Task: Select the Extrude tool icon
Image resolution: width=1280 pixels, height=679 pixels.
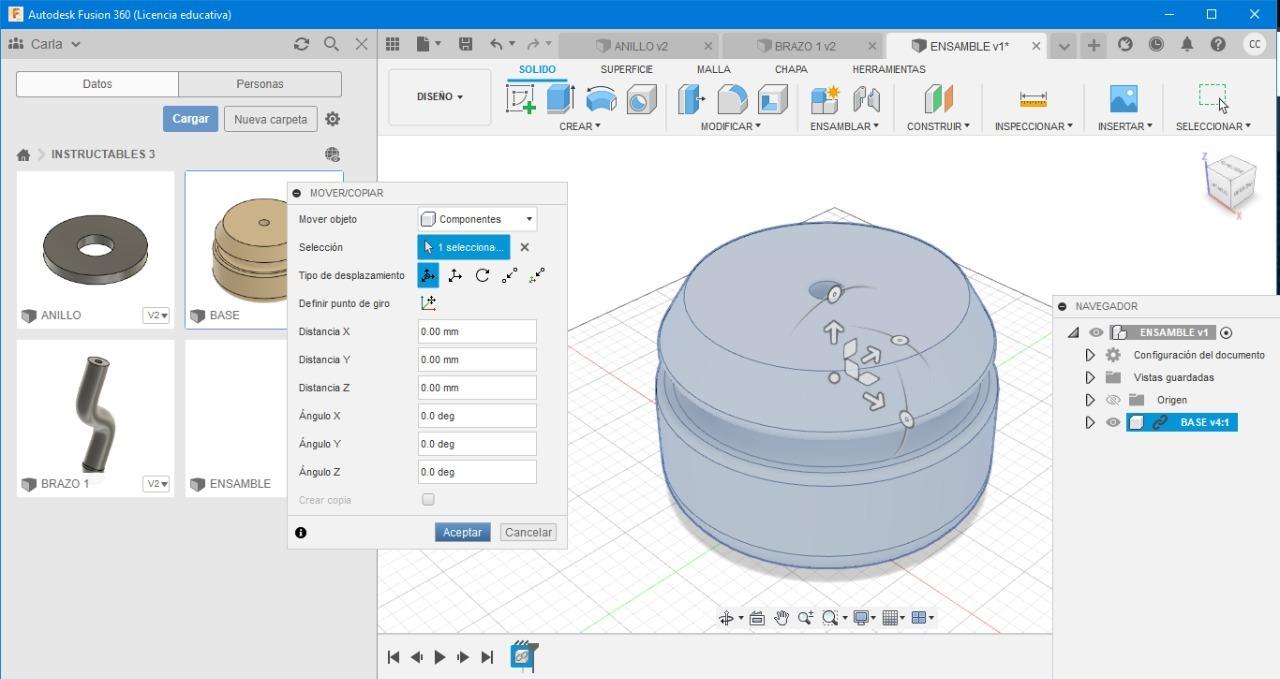Action: pyautogui.click(x=560, y=99)
